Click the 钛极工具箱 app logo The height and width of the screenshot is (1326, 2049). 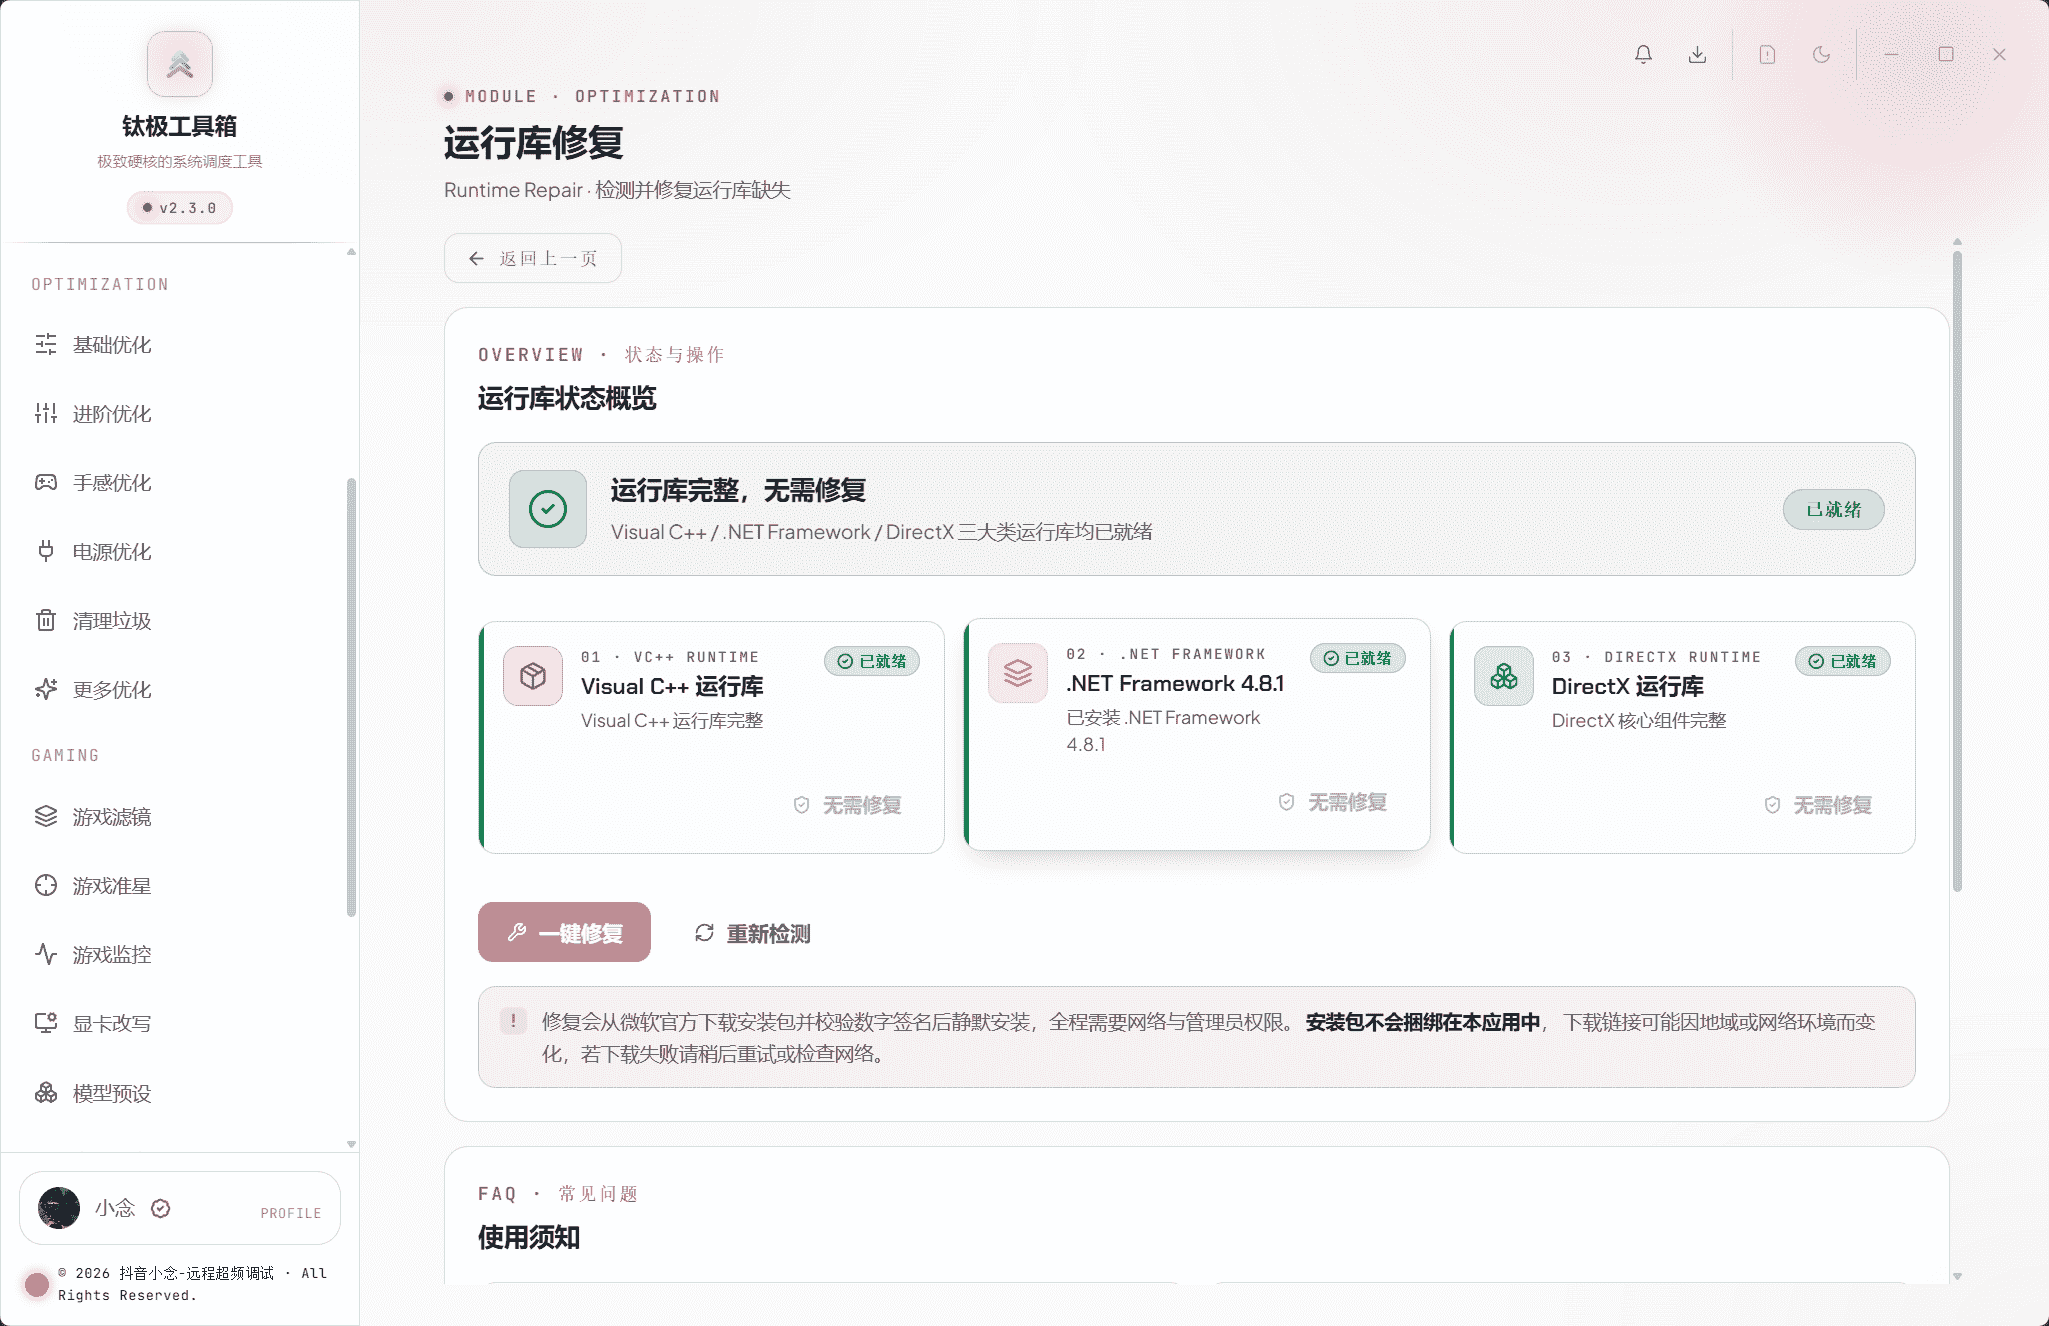click(180, 64)
